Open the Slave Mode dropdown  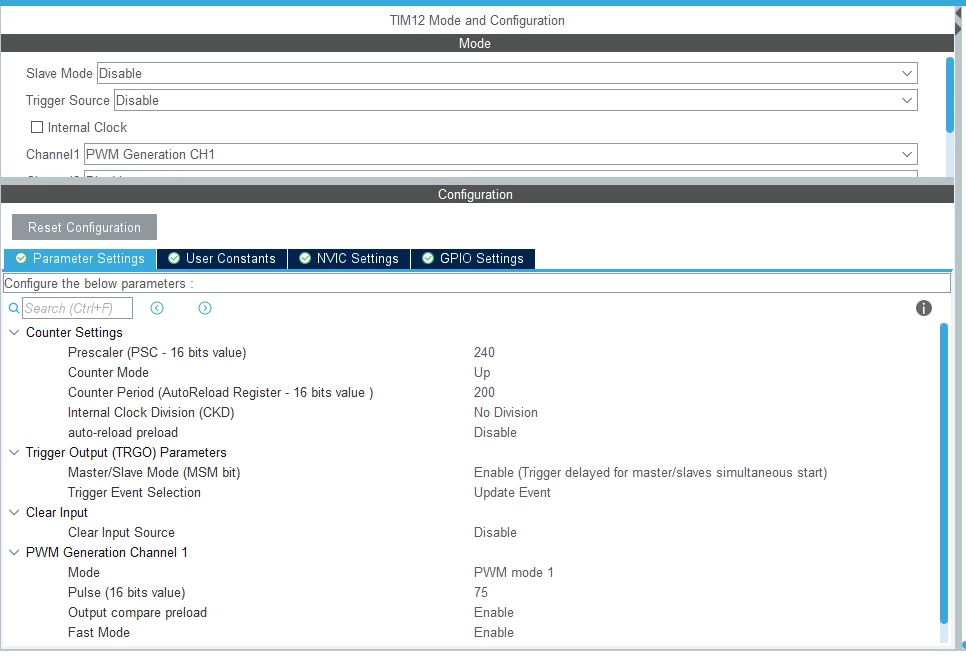pyautogui.click(x=507, y=73)
